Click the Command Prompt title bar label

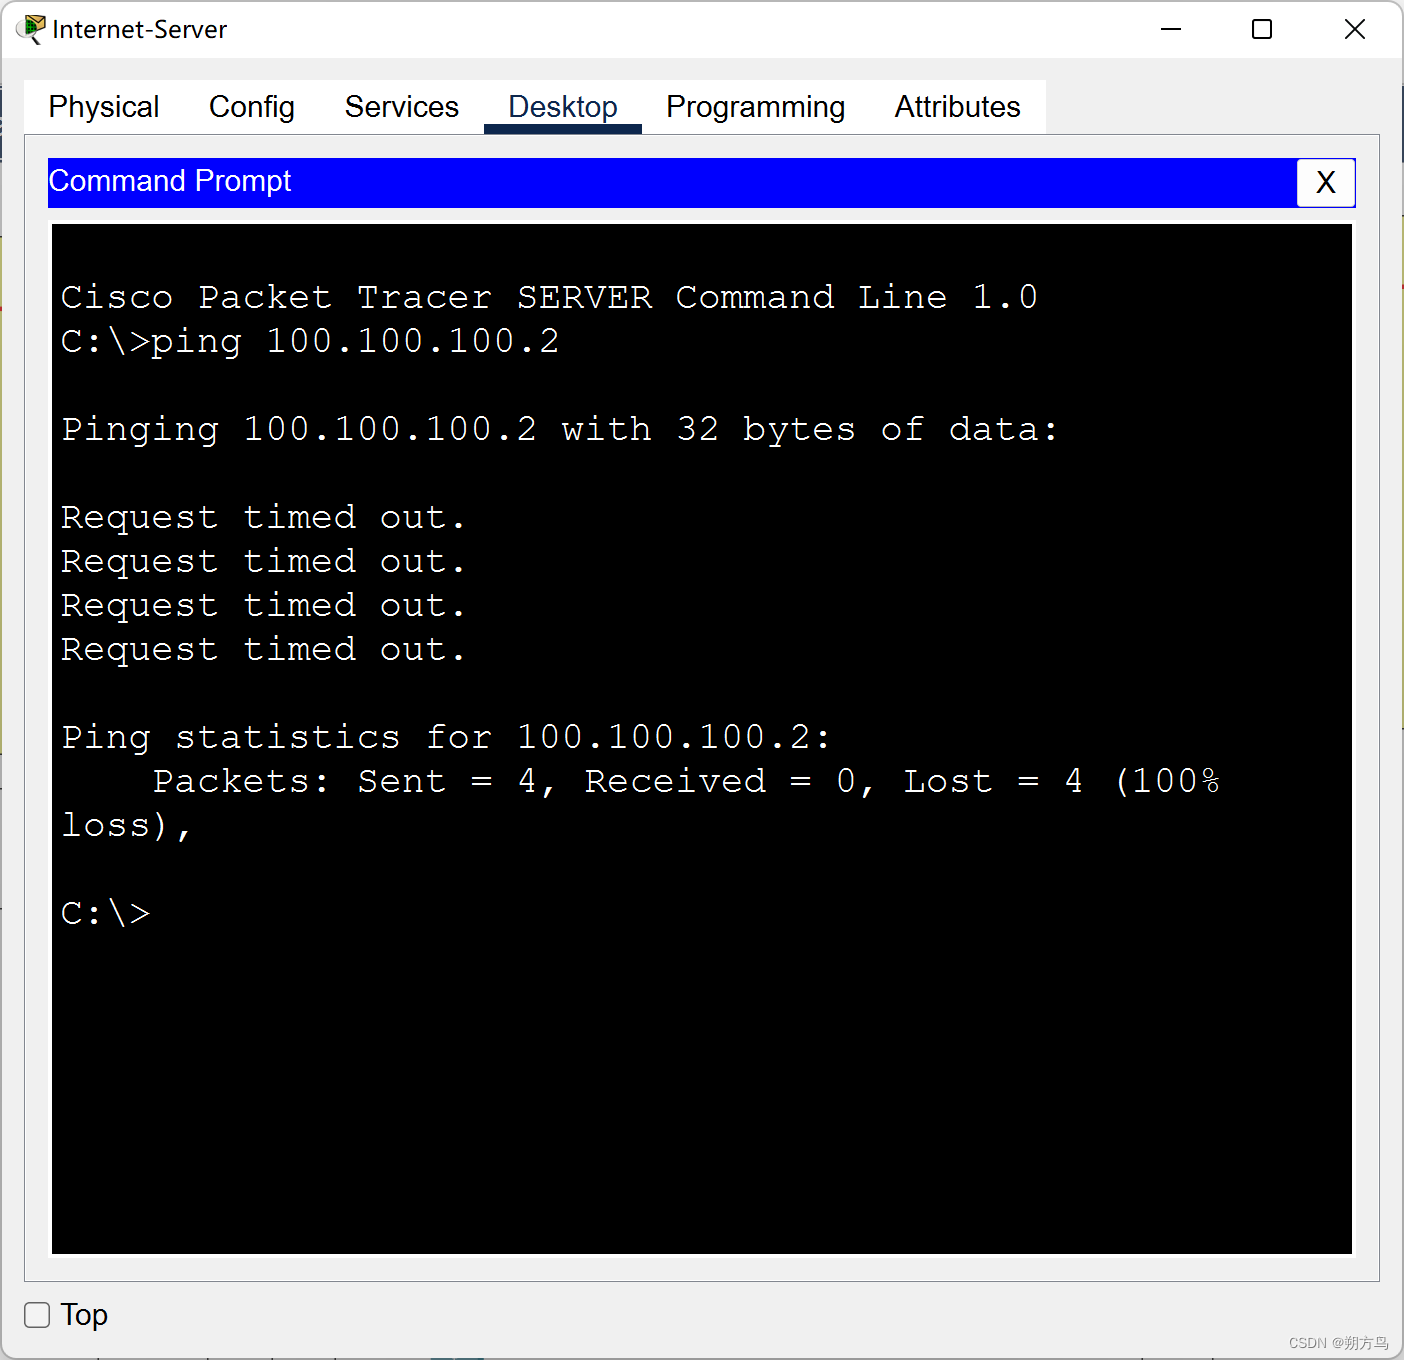[170, 181]
